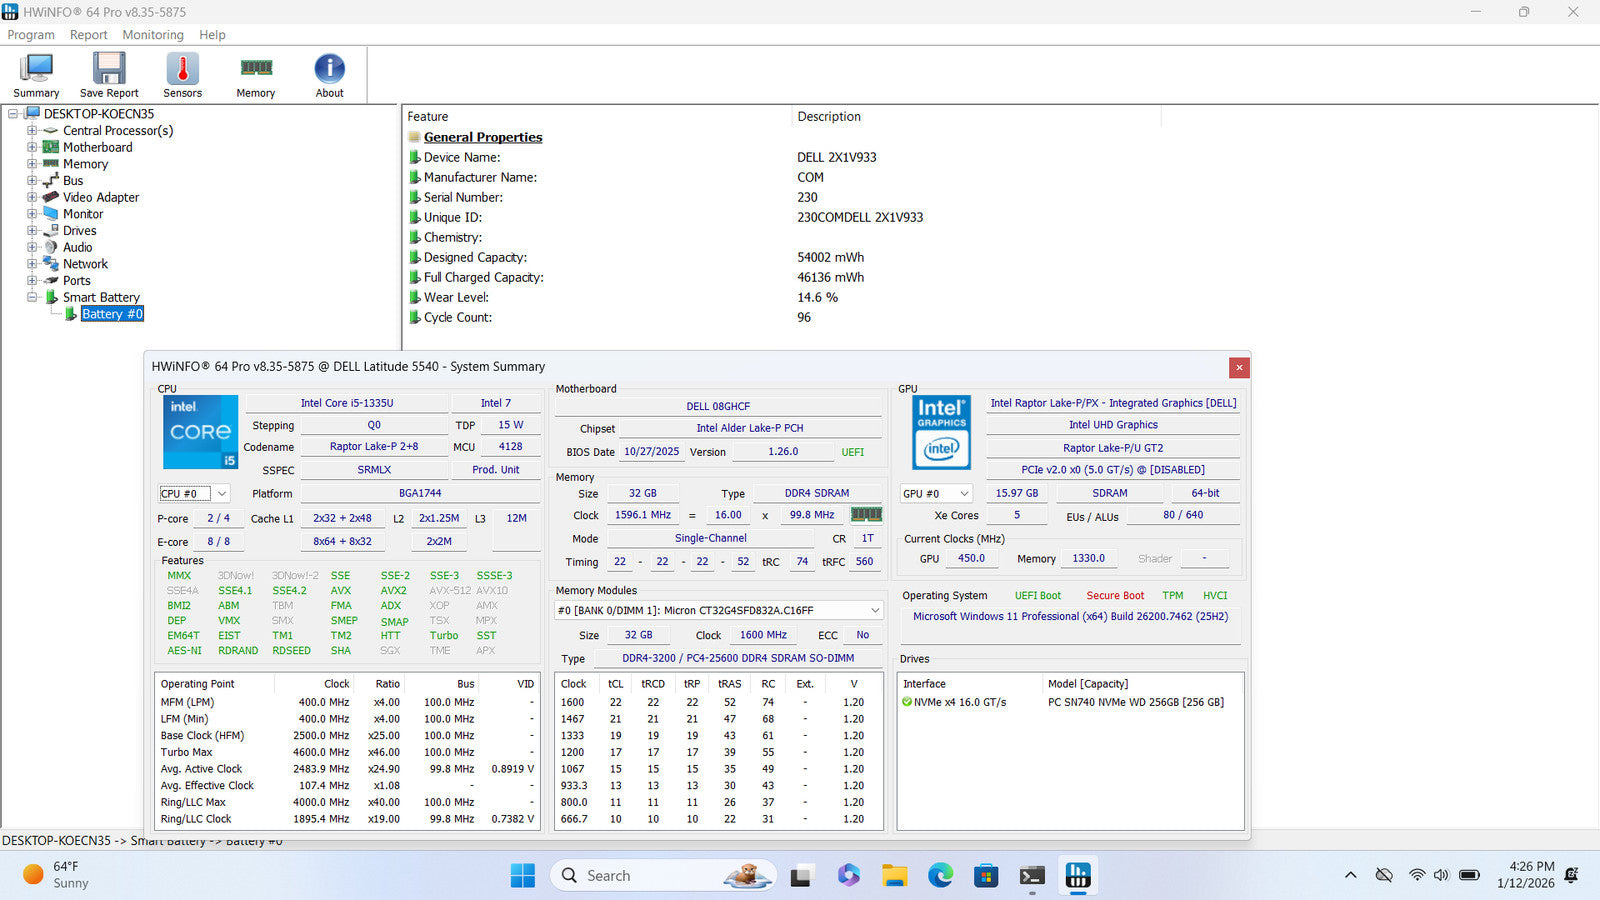This screenshot has height=900, width=1600.
Task: Click the Intel Graphics GPU logo
Action: tap(941, 432)
